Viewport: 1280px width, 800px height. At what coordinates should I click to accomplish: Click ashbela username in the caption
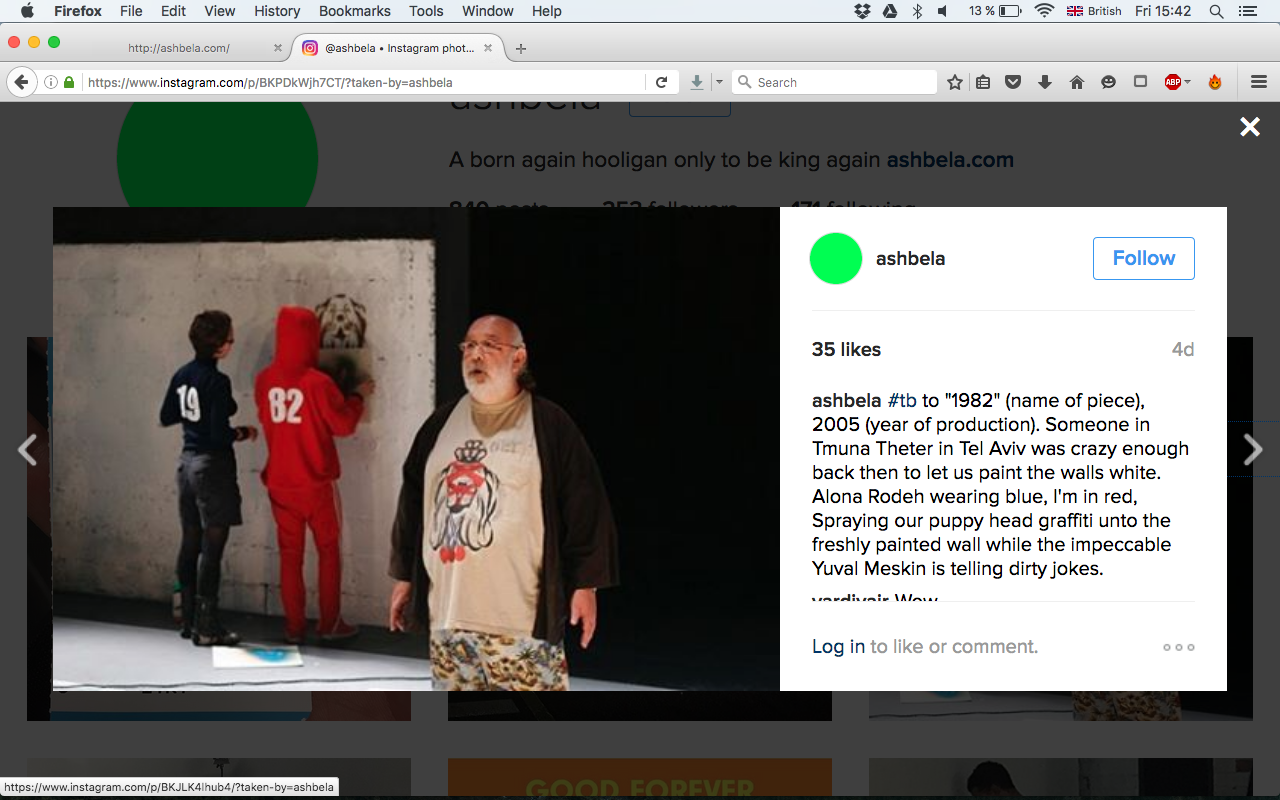coord(847,401)
